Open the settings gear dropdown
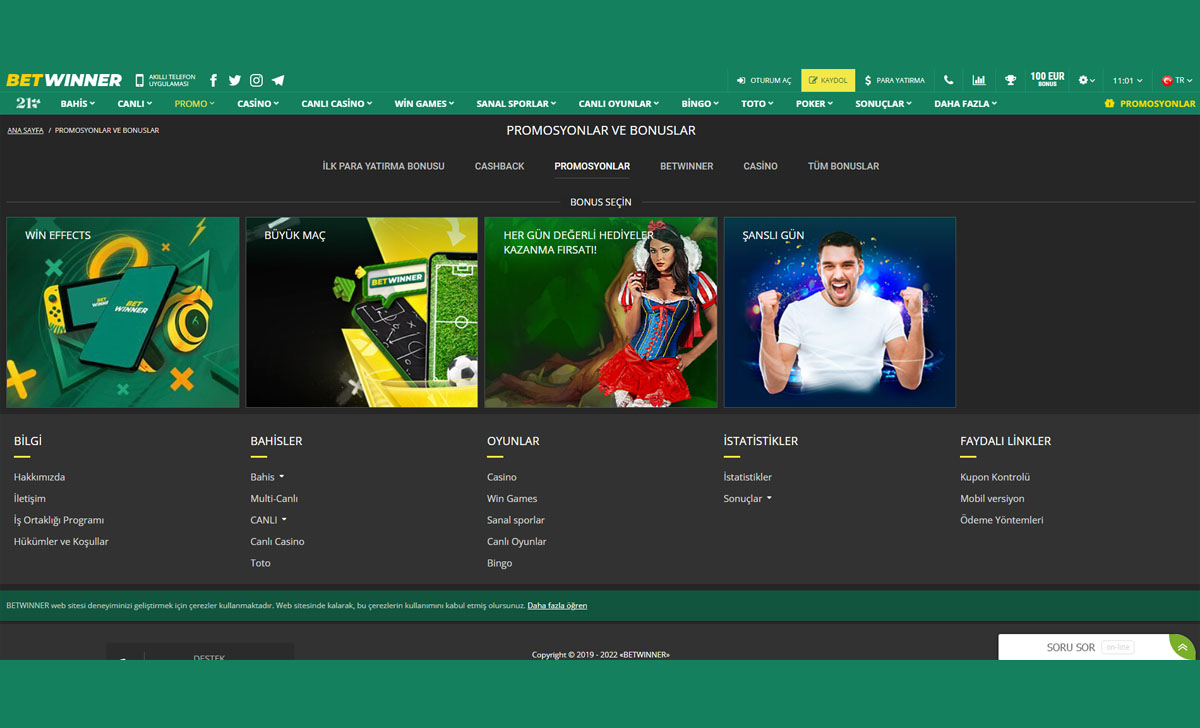Image resolution: width=1200 pixels, height=728 pixels. (1087, 80)
